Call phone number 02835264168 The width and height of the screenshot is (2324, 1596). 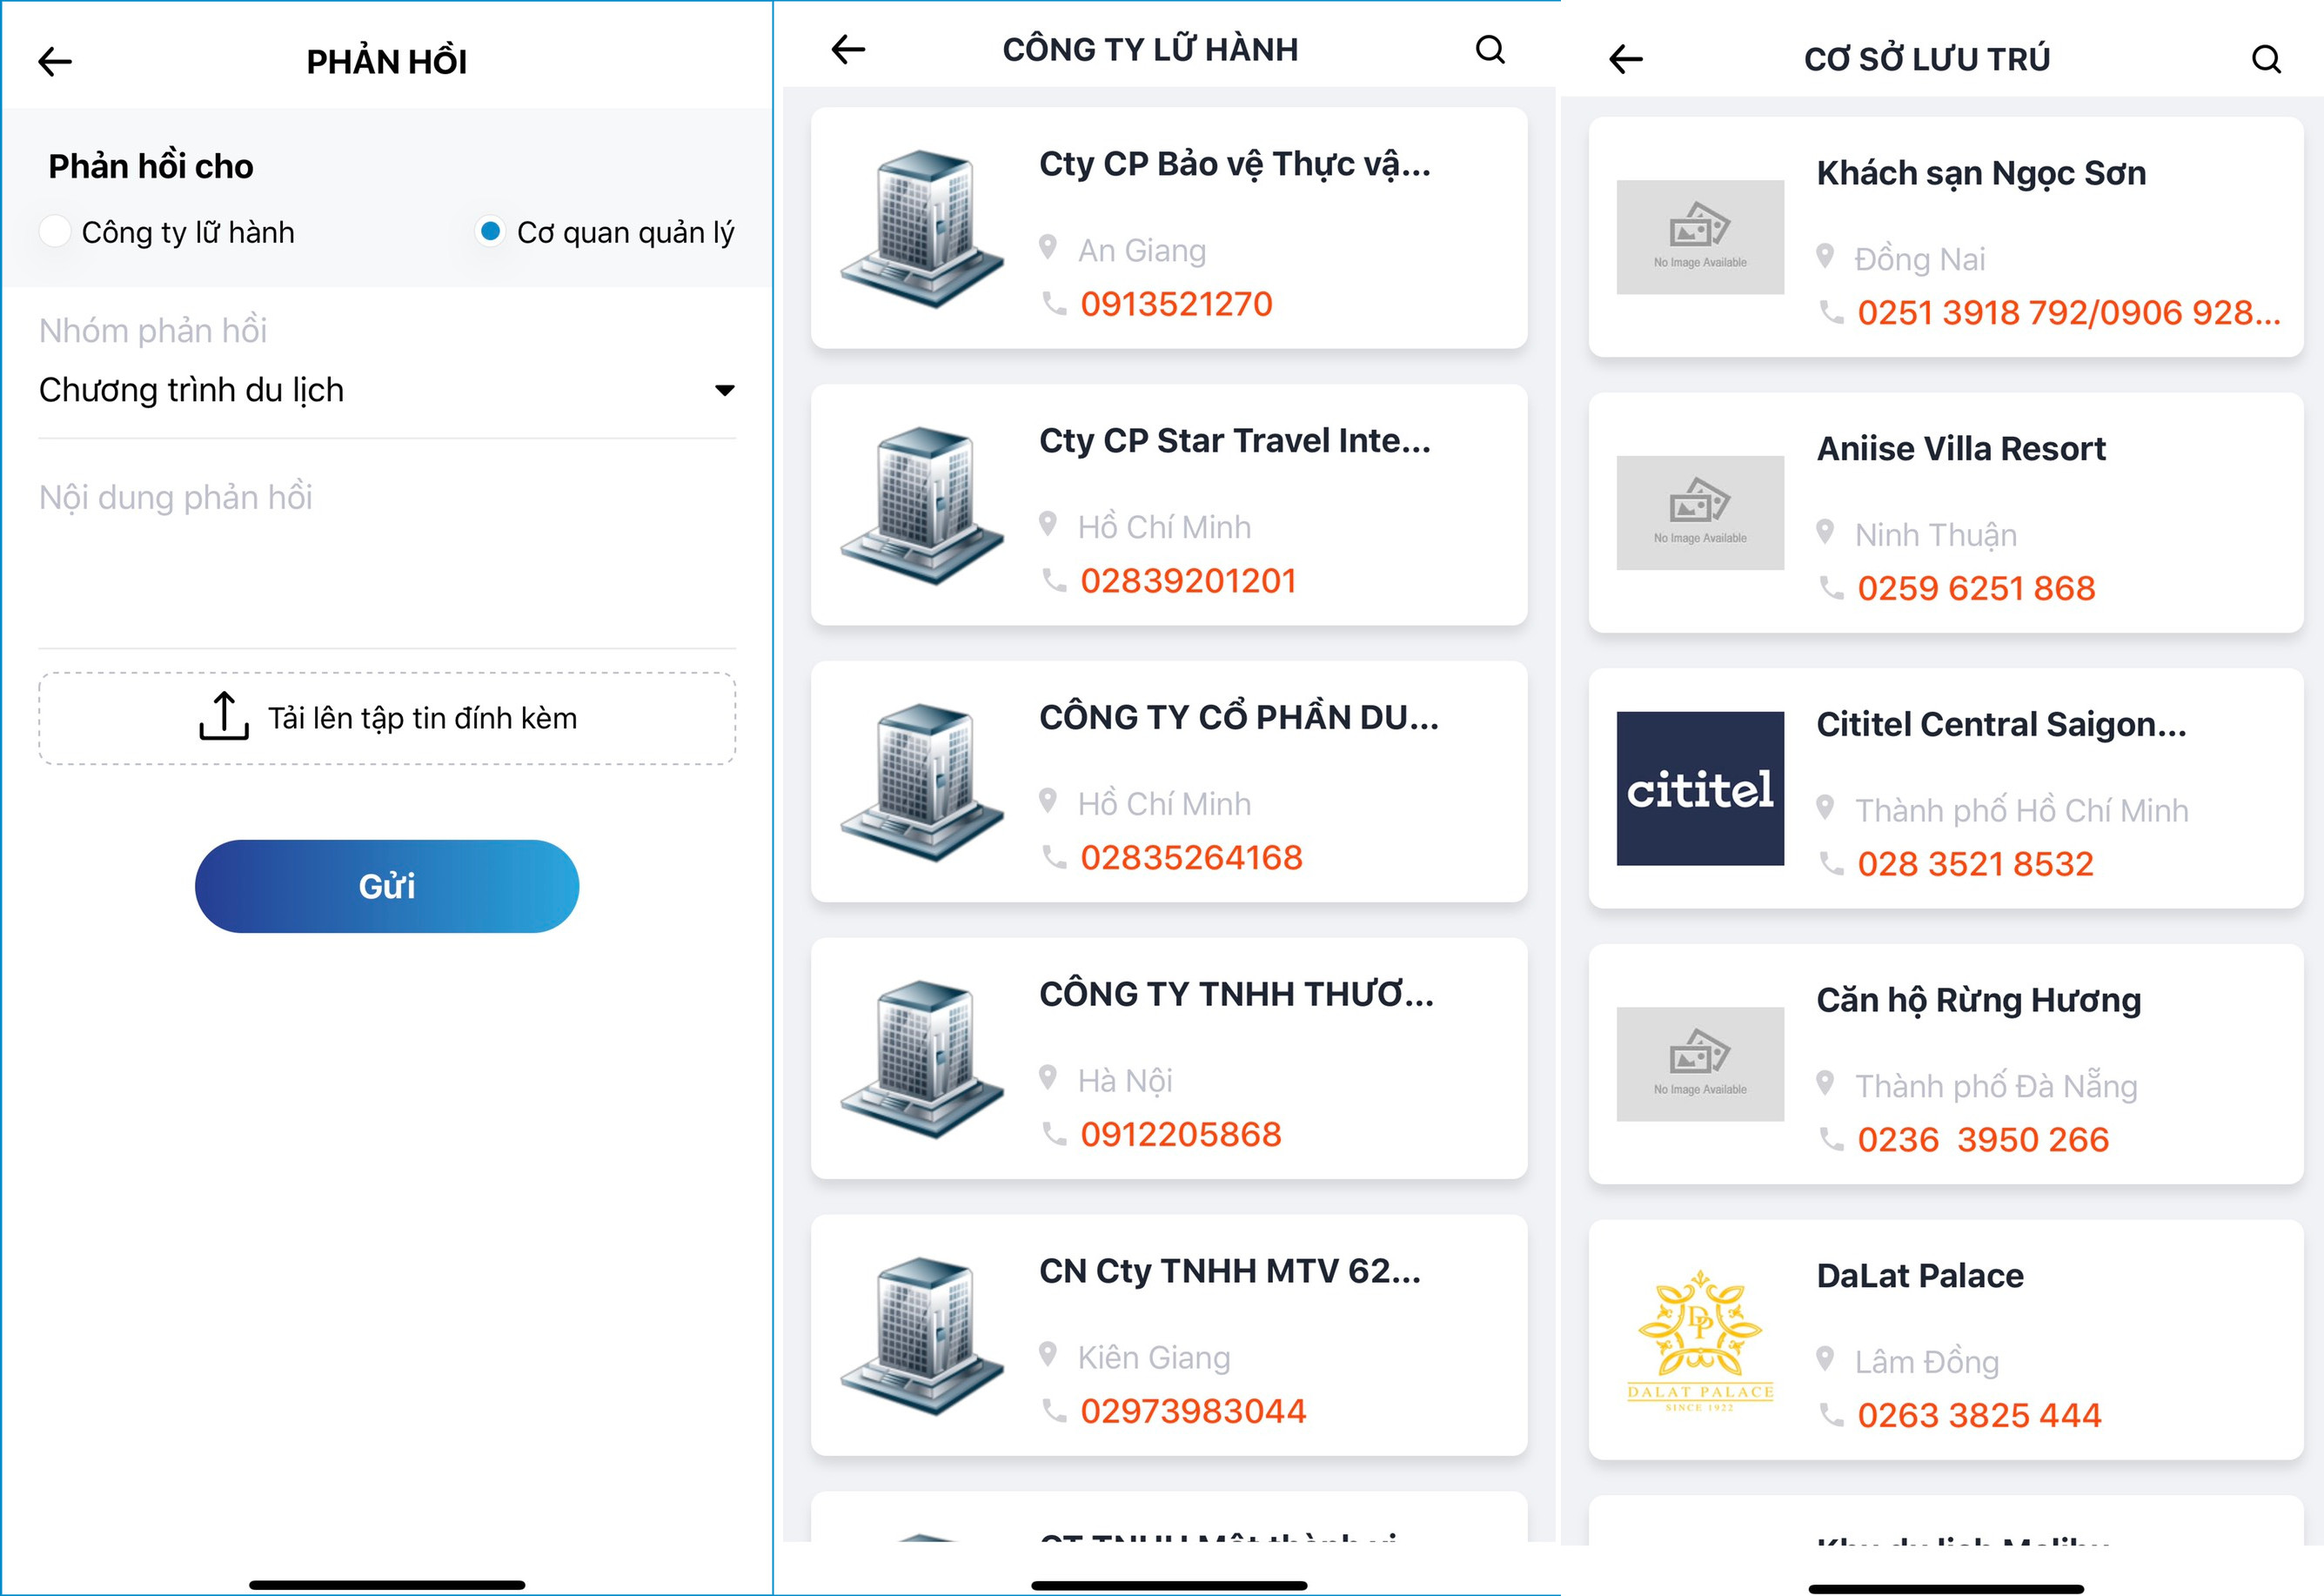[x=1191, y=858]
